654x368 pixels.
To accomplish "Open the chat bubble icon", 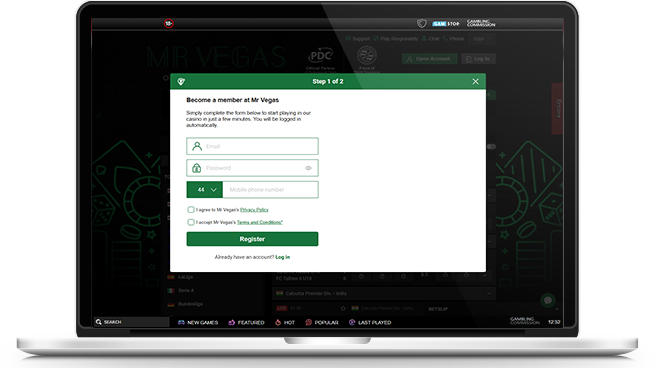I will [x=548, y=300].
